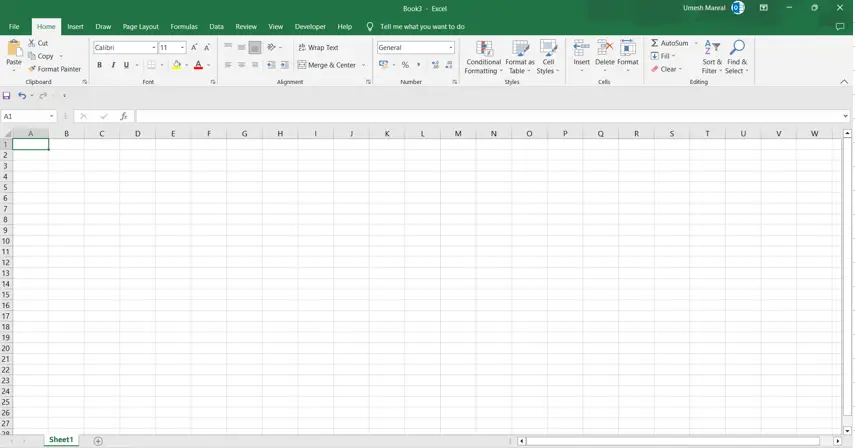Click the Copy icon
855x448 pixels.
tap(32, 56)
